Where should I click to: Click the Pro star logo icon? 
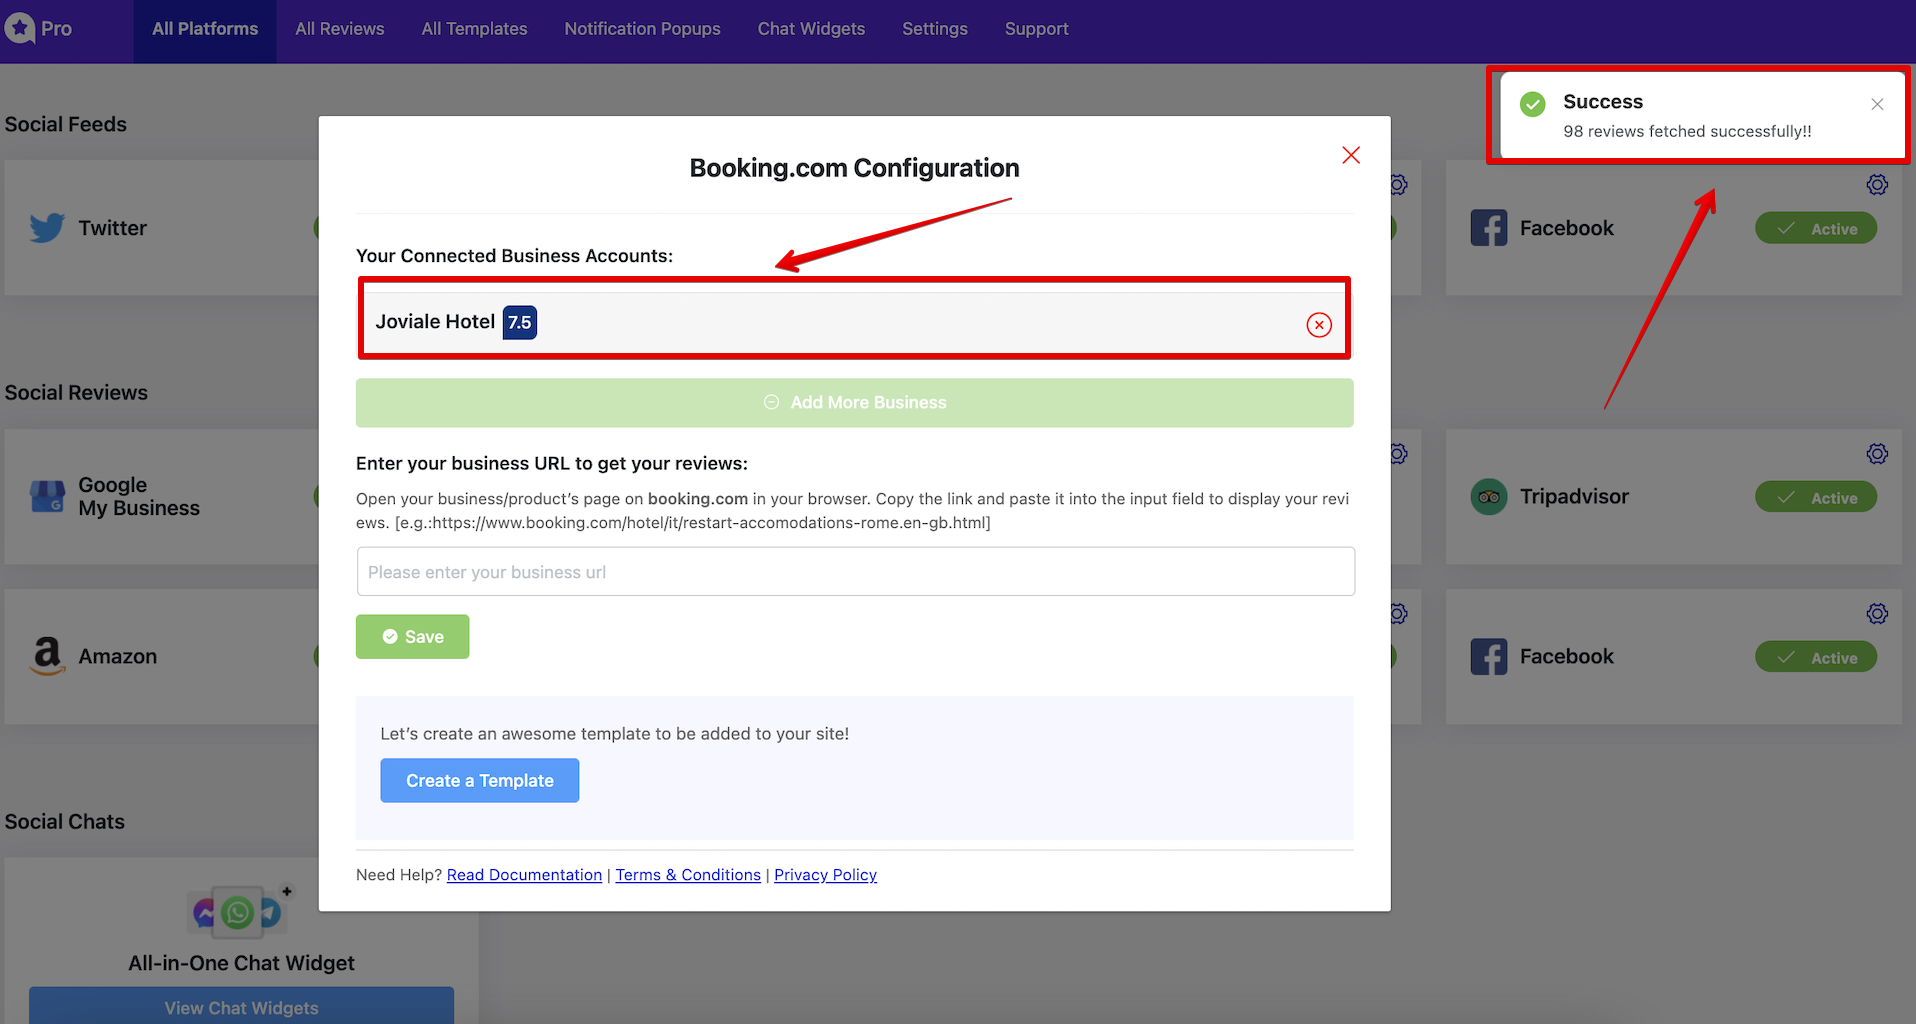(x=19, y=28)
